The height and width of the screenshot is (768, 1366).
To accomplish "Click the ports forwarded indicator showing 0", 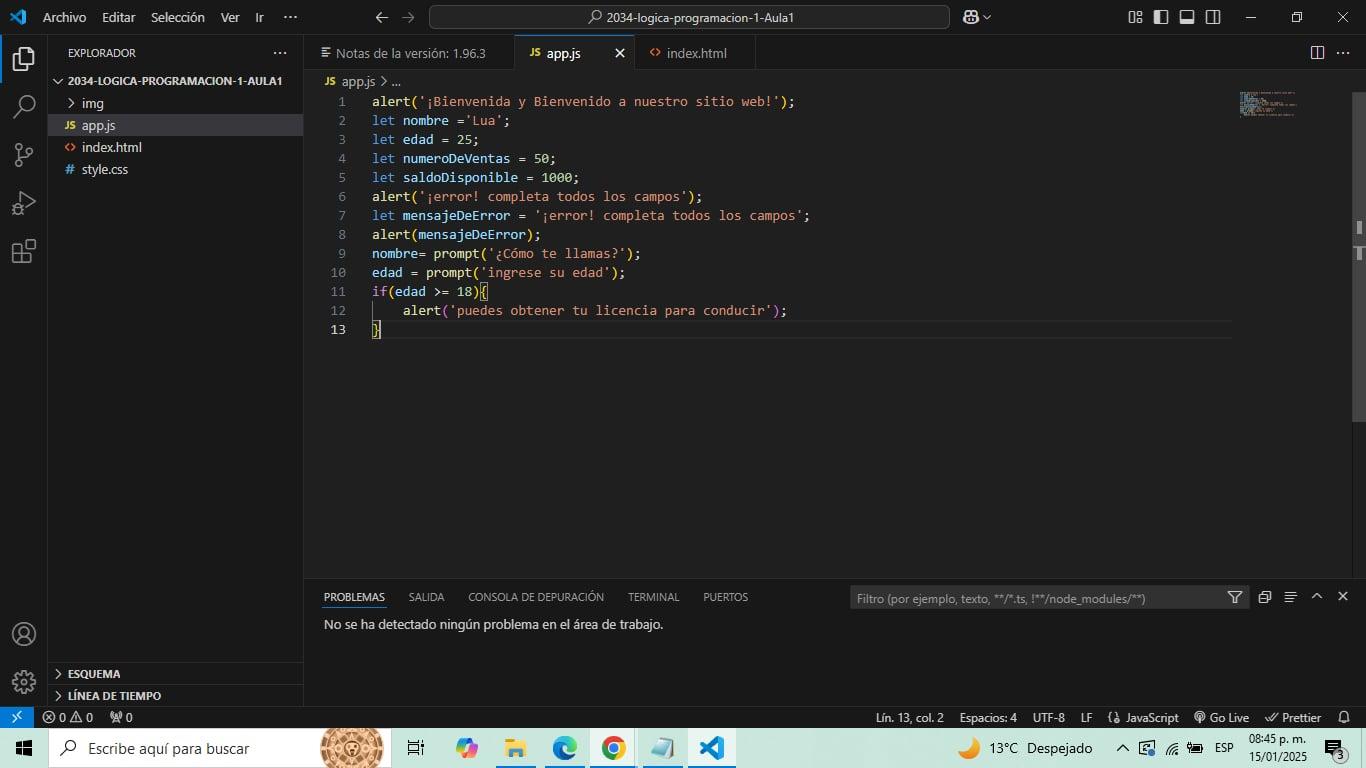I will tap(121, 717).
